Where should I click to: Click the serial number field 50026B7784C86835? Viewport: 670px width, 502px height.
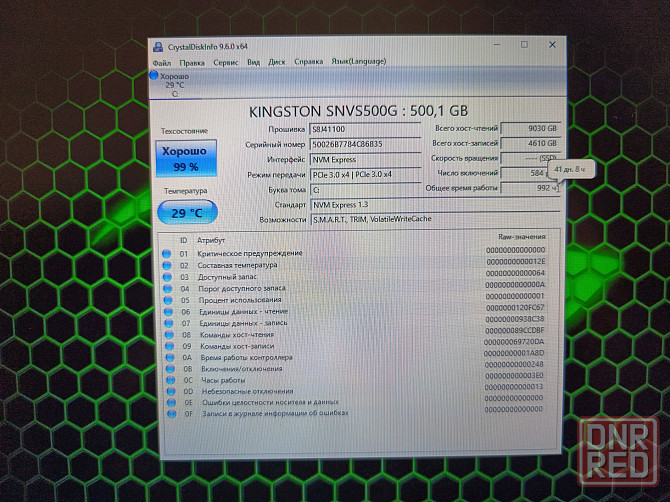click(365, 144)
